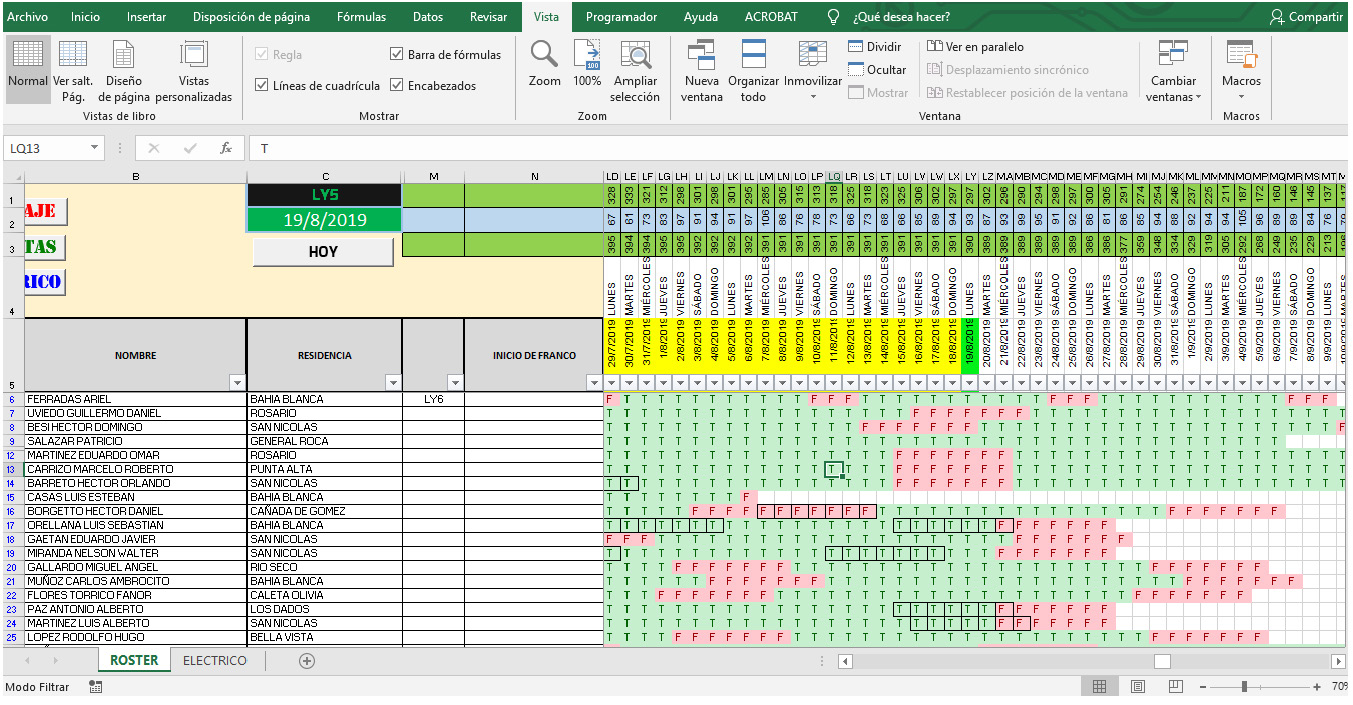Open the NOMBRE column filter dropdown
The width and height of the screenshot is (1353, 705).
click(237, 383)
